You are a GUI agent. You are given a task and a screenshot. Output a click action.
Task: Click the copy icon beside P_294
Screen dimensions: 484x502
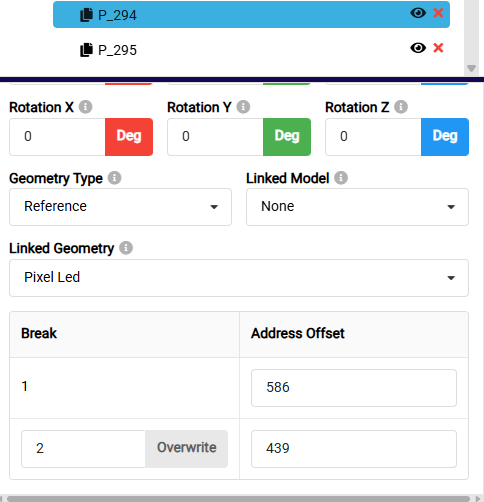(x=86, y=15)
